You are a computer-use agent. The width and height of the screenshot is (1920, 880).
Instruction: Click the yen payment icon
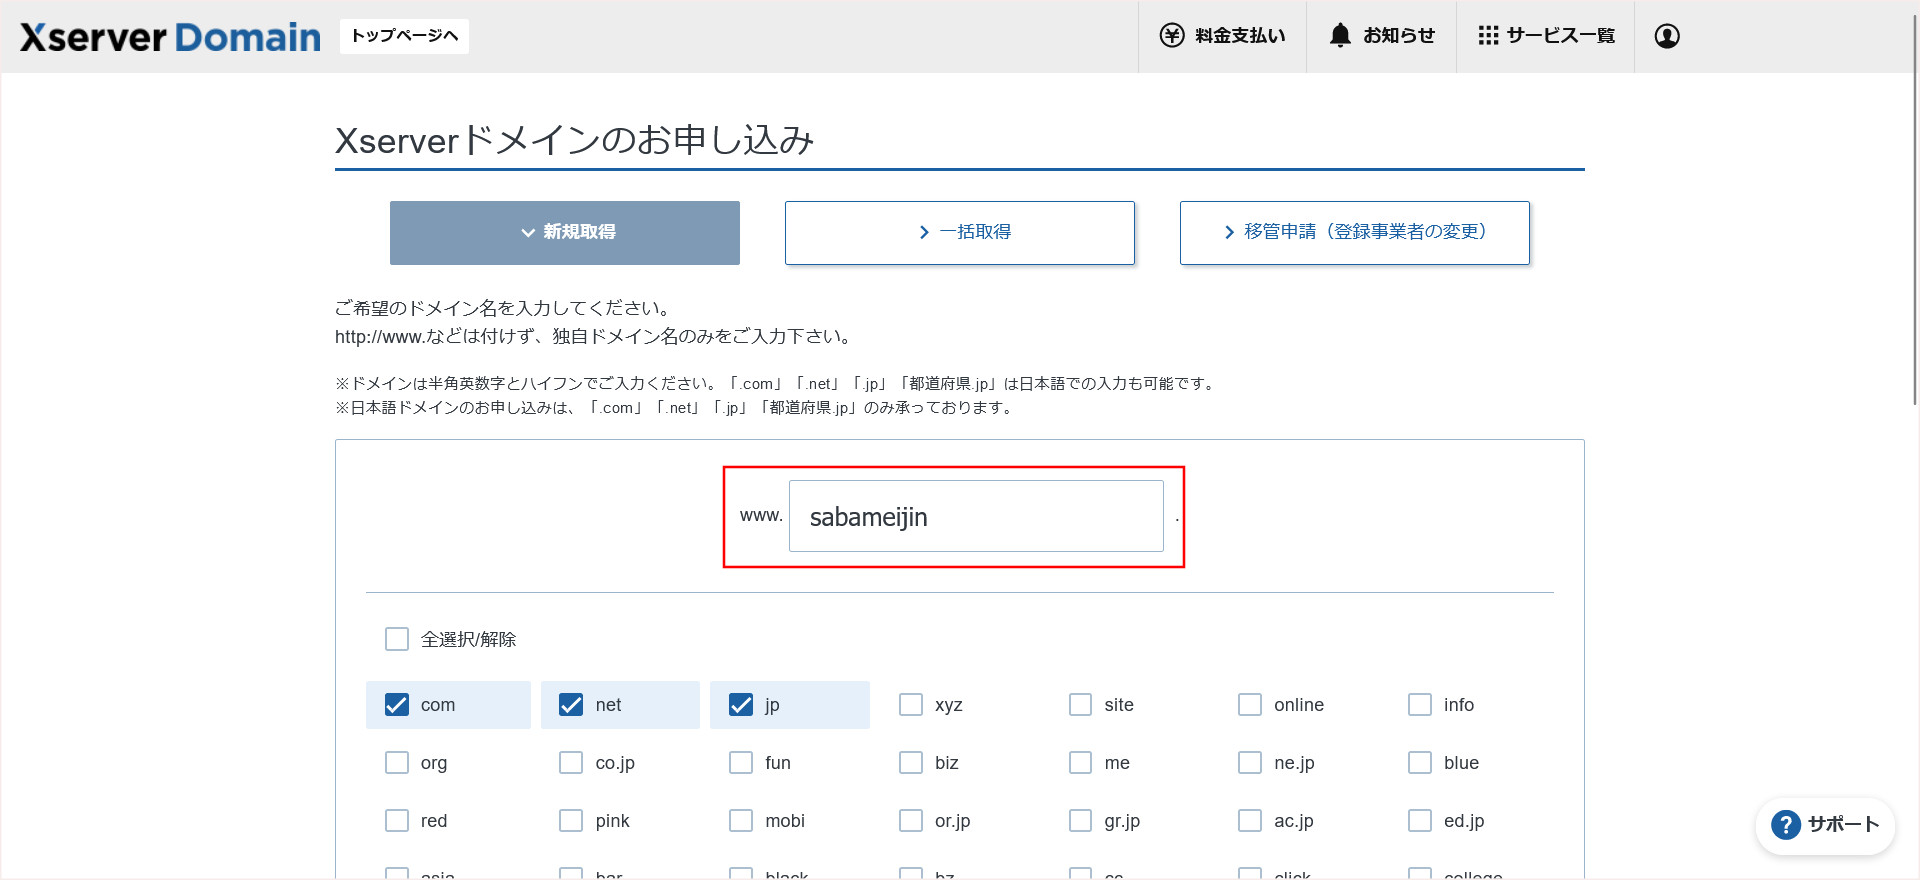[x=1172, y=36]
